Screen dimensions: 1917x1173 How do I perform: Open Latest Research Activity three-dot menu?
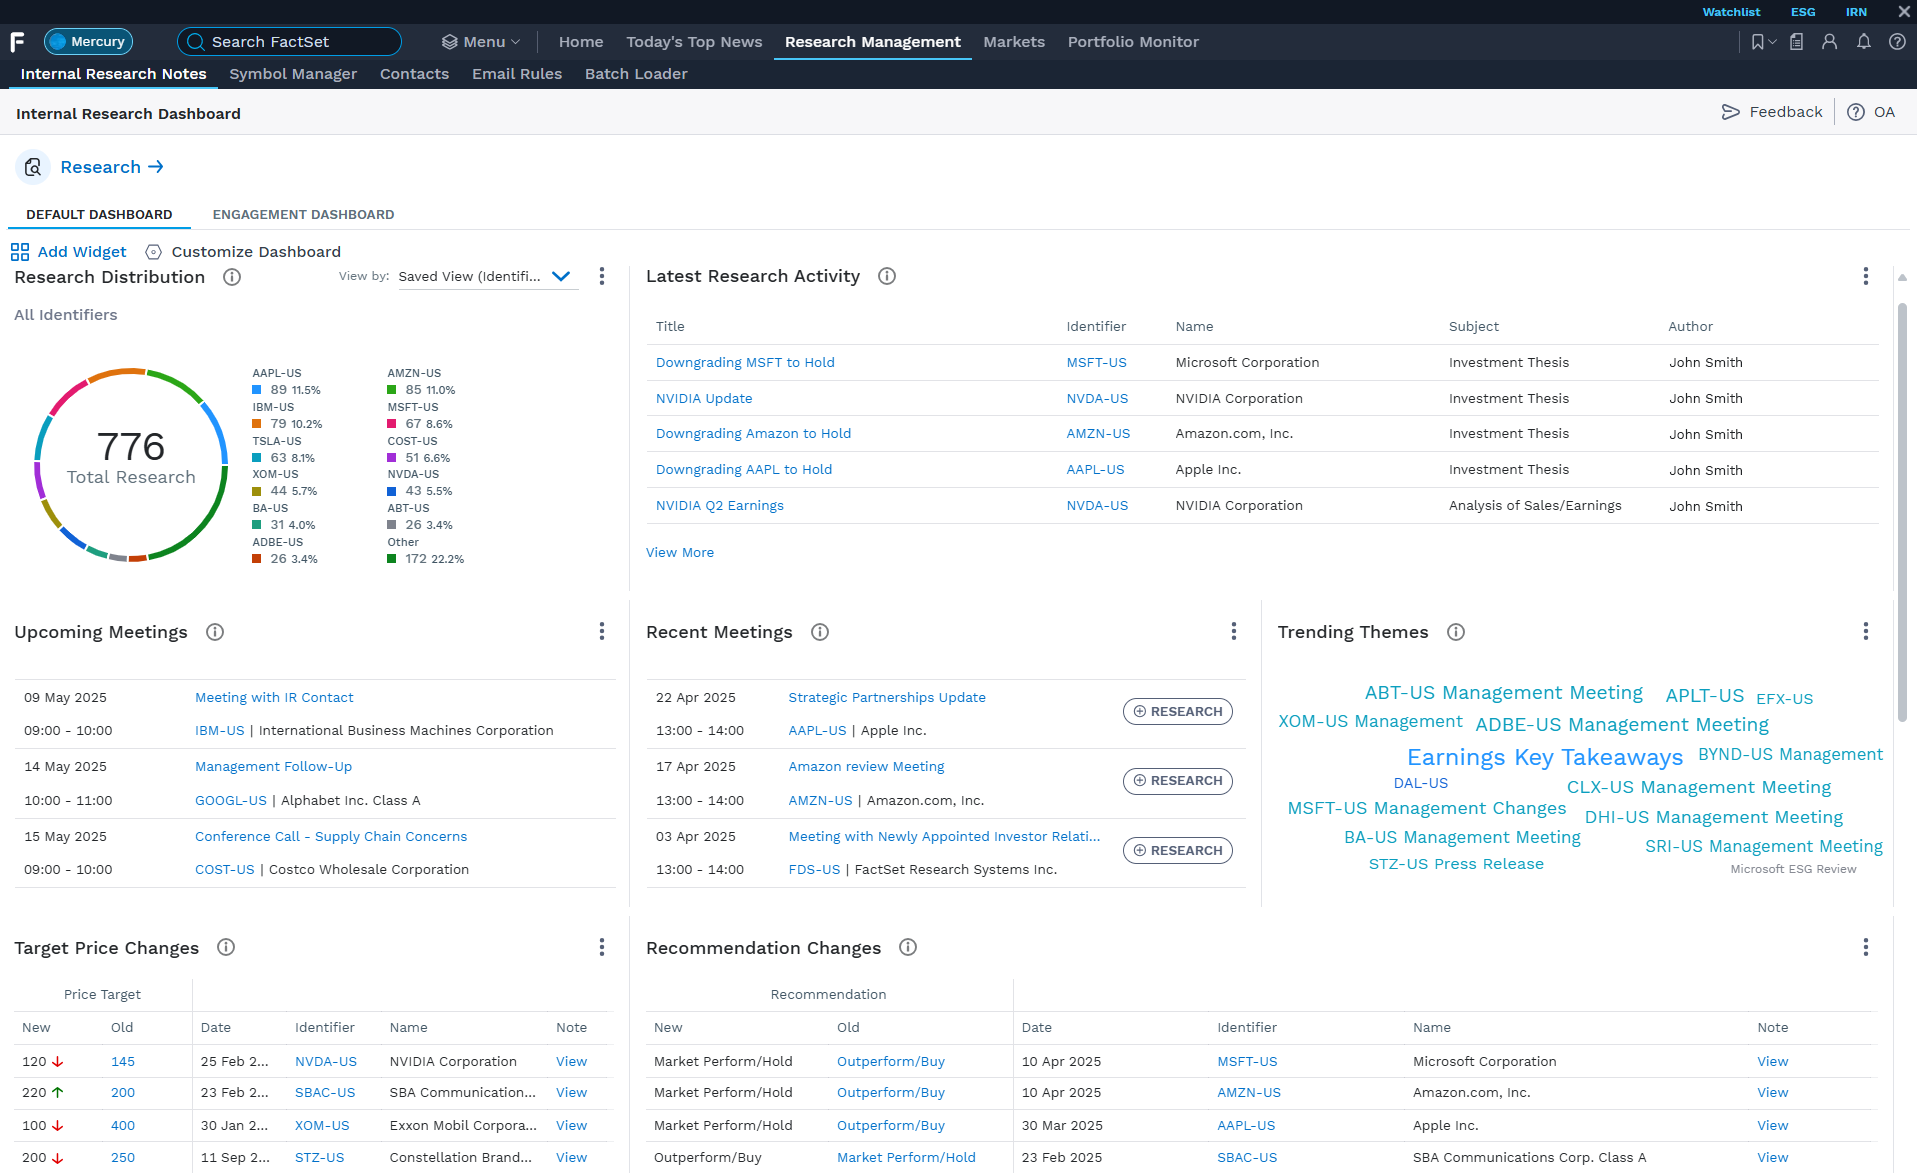click(1866, 276)
